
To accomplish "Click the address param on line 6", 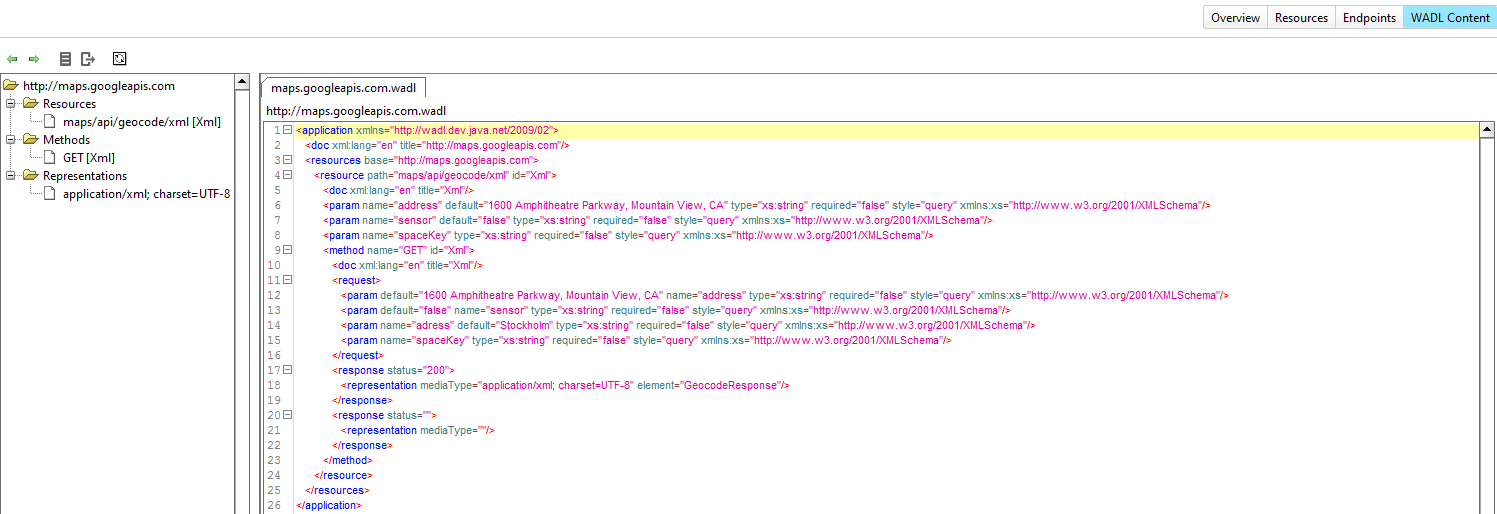I will (x=766, y=205).
